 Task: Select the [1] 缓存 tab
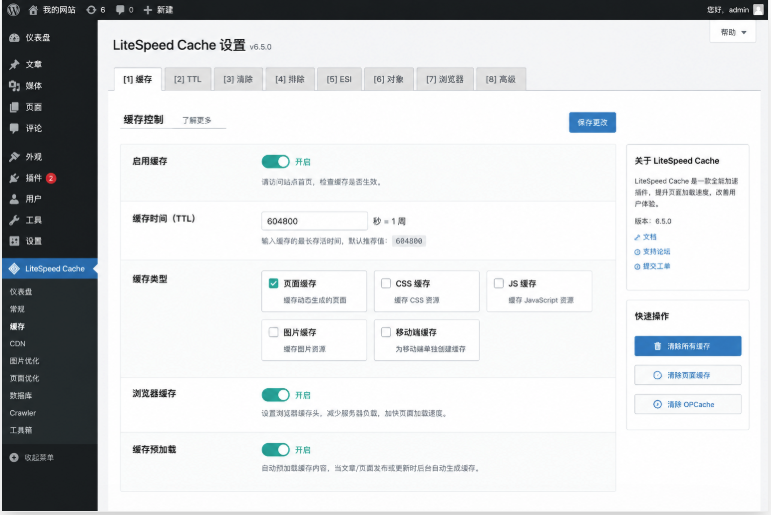click(138, 79)
